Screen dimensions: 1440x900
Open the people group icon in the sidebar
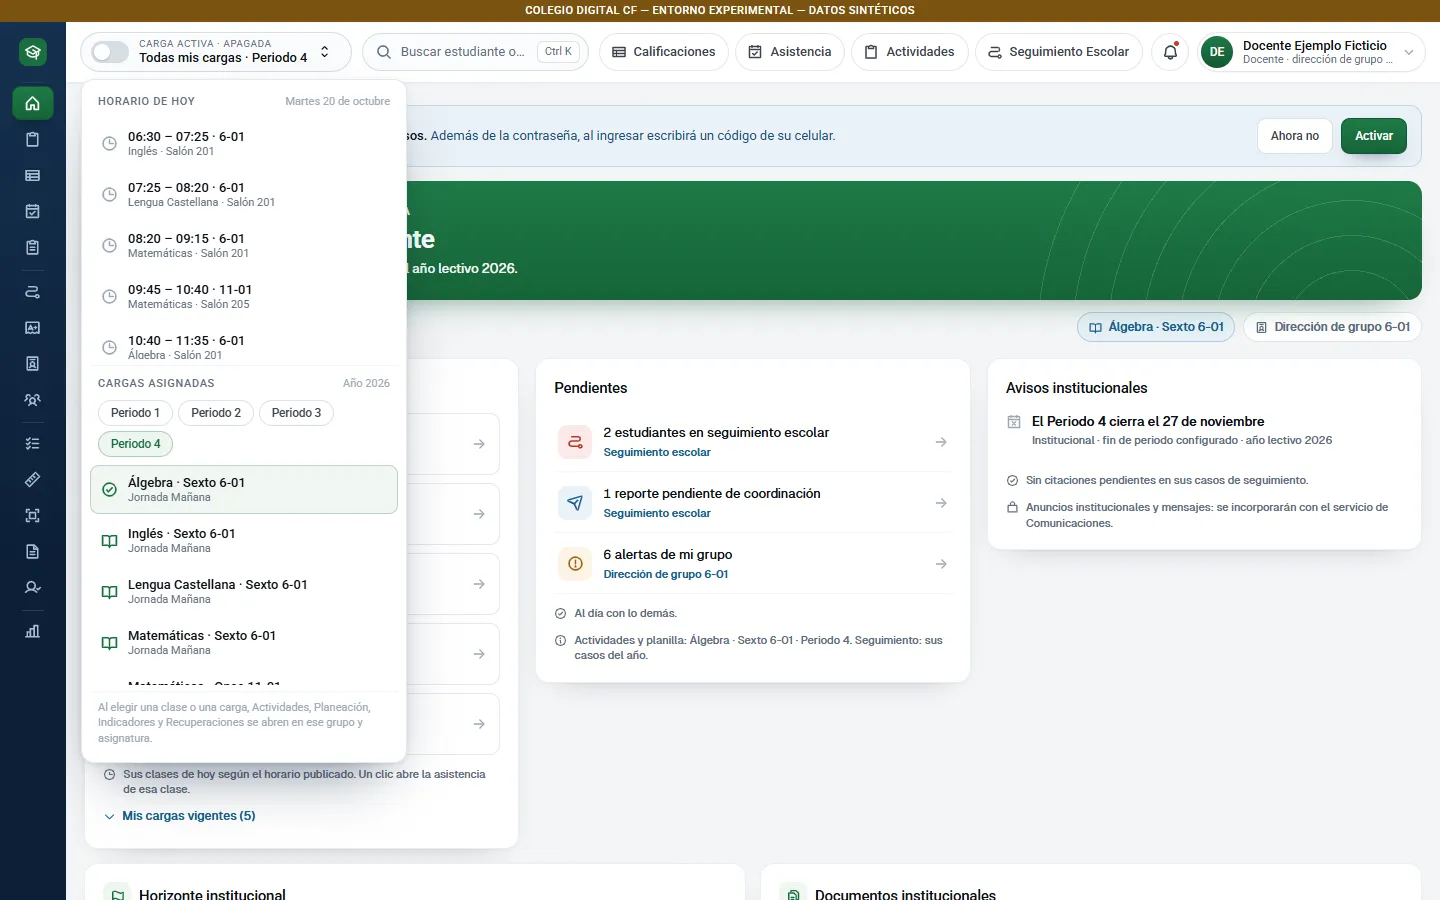(33, 400)
